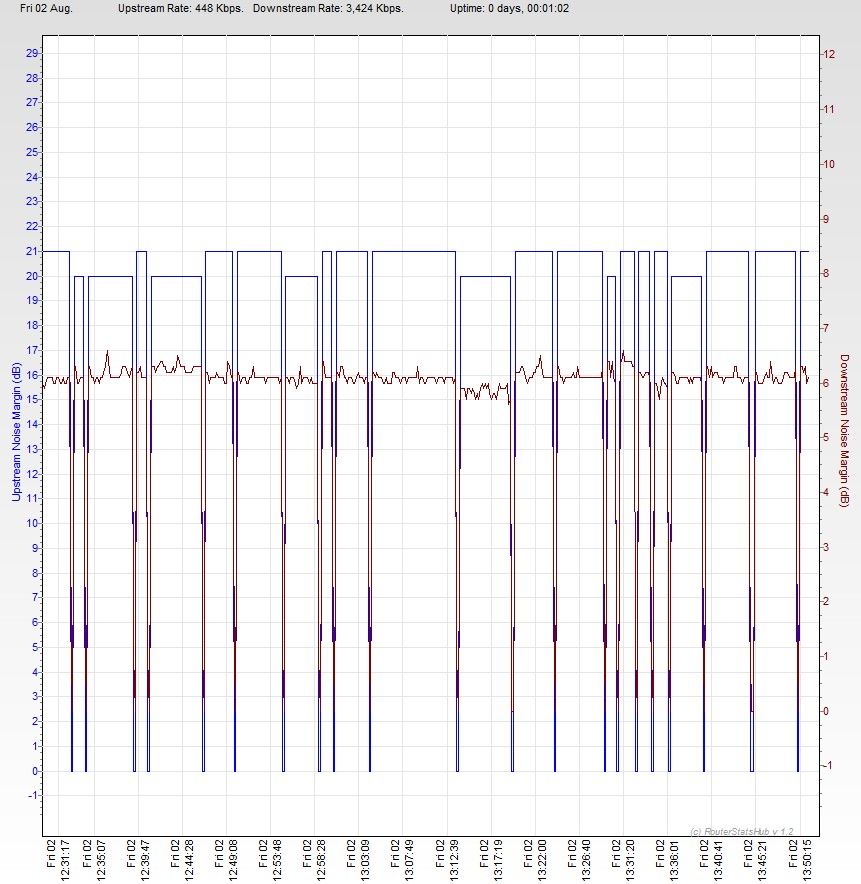Viewport: 861px width, 884px height.
Task: Click the time label '12:49:08'
Action: tap(233, 860)
